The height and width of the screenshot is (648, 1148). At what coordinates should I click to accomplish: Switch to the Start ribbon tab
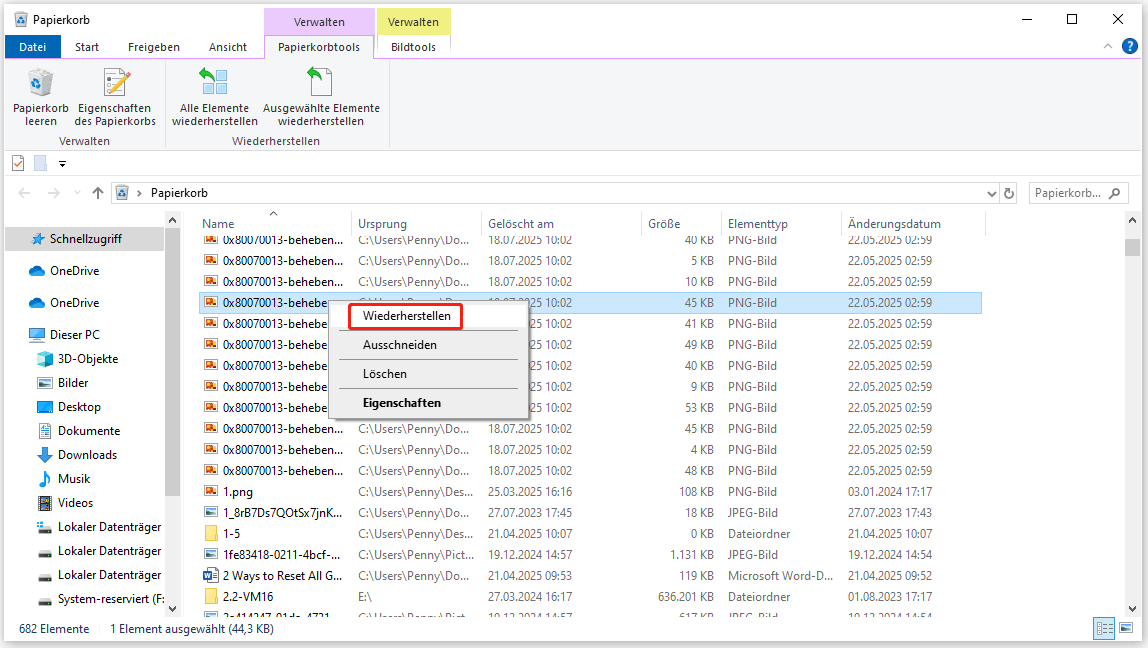(86, 47)
